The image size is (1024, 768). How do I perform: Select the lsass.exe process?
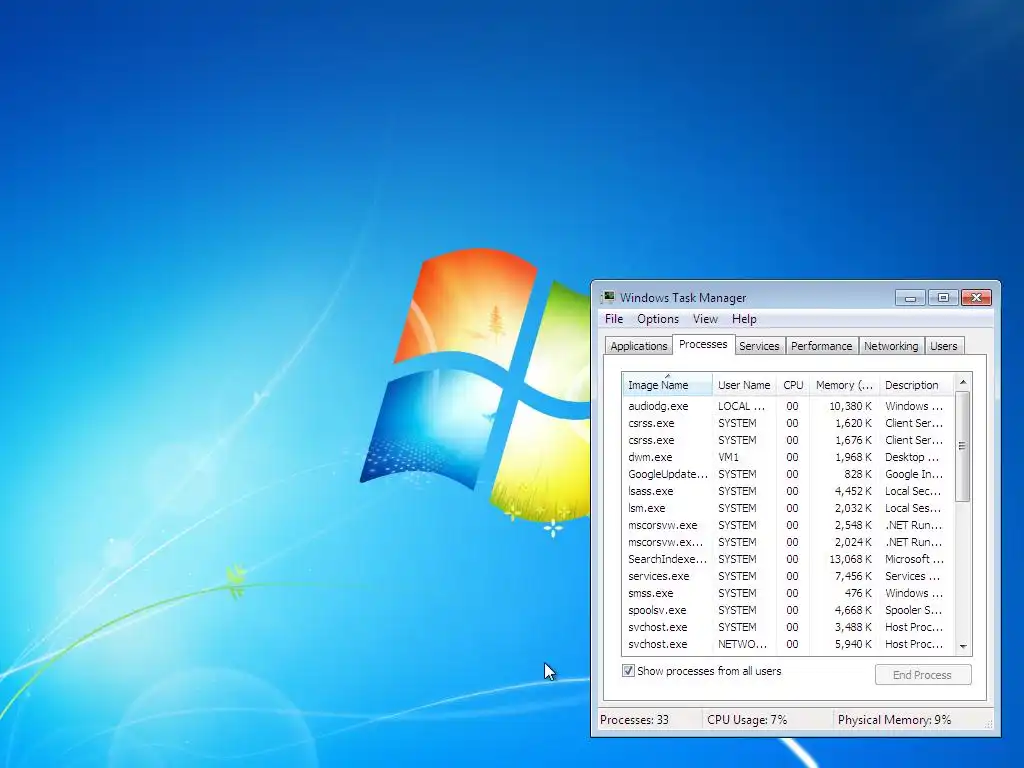tap(788, 490)
